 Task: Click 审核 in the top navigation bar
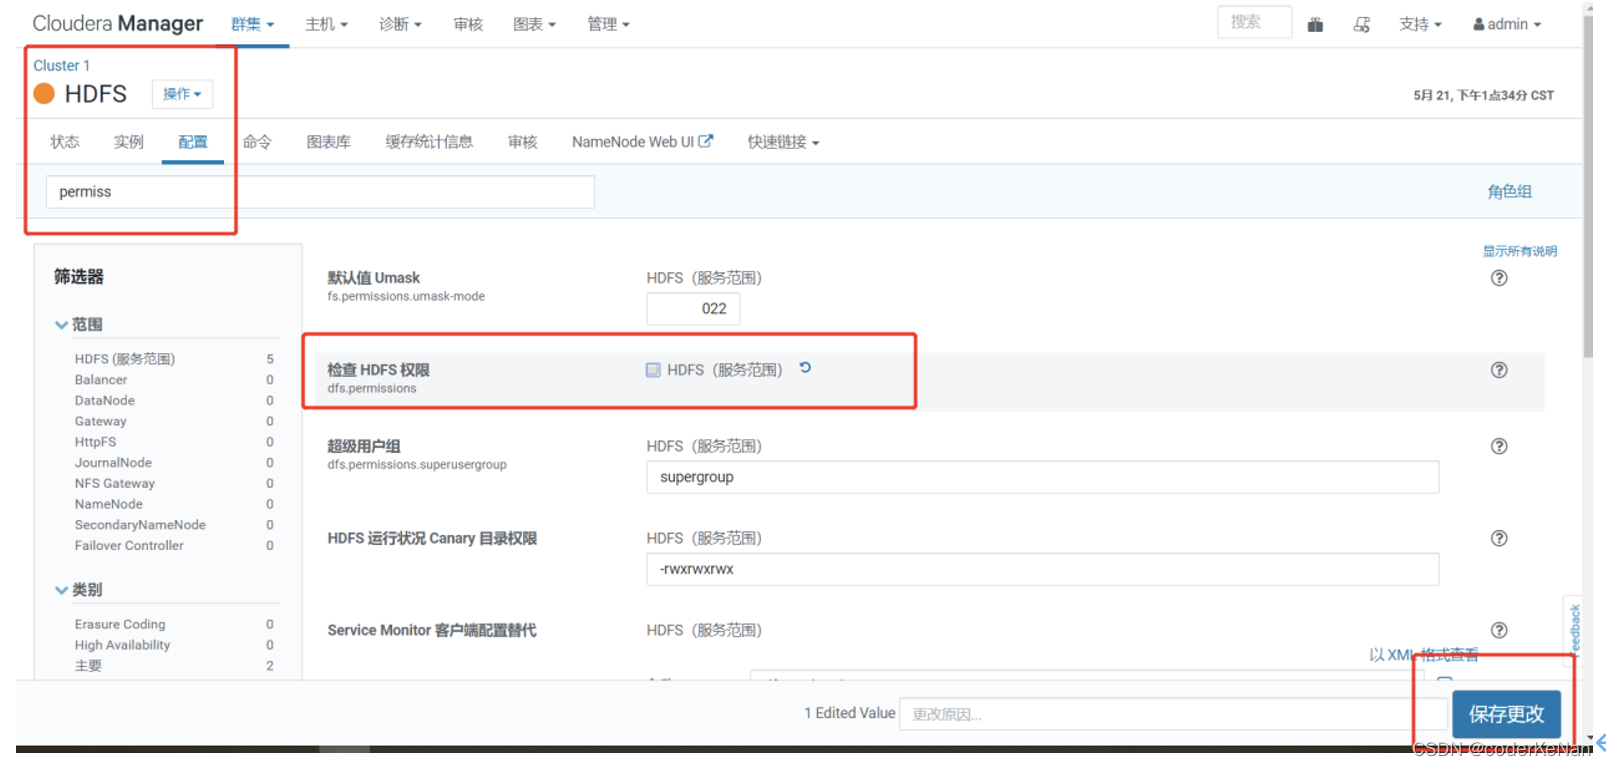point(468,24)
